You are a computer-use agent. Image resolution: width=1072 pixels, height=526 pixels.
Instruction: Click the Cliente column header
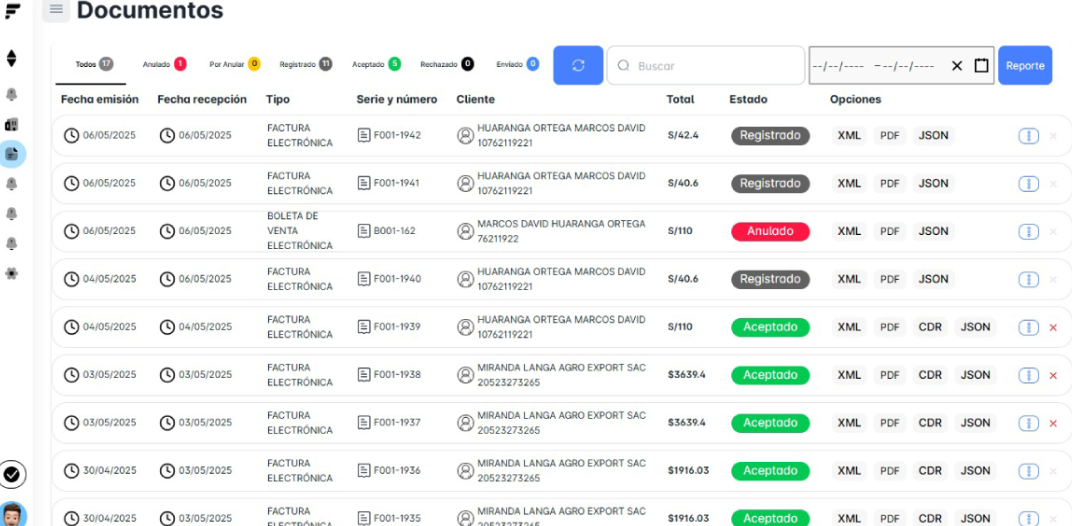point(475,99)
